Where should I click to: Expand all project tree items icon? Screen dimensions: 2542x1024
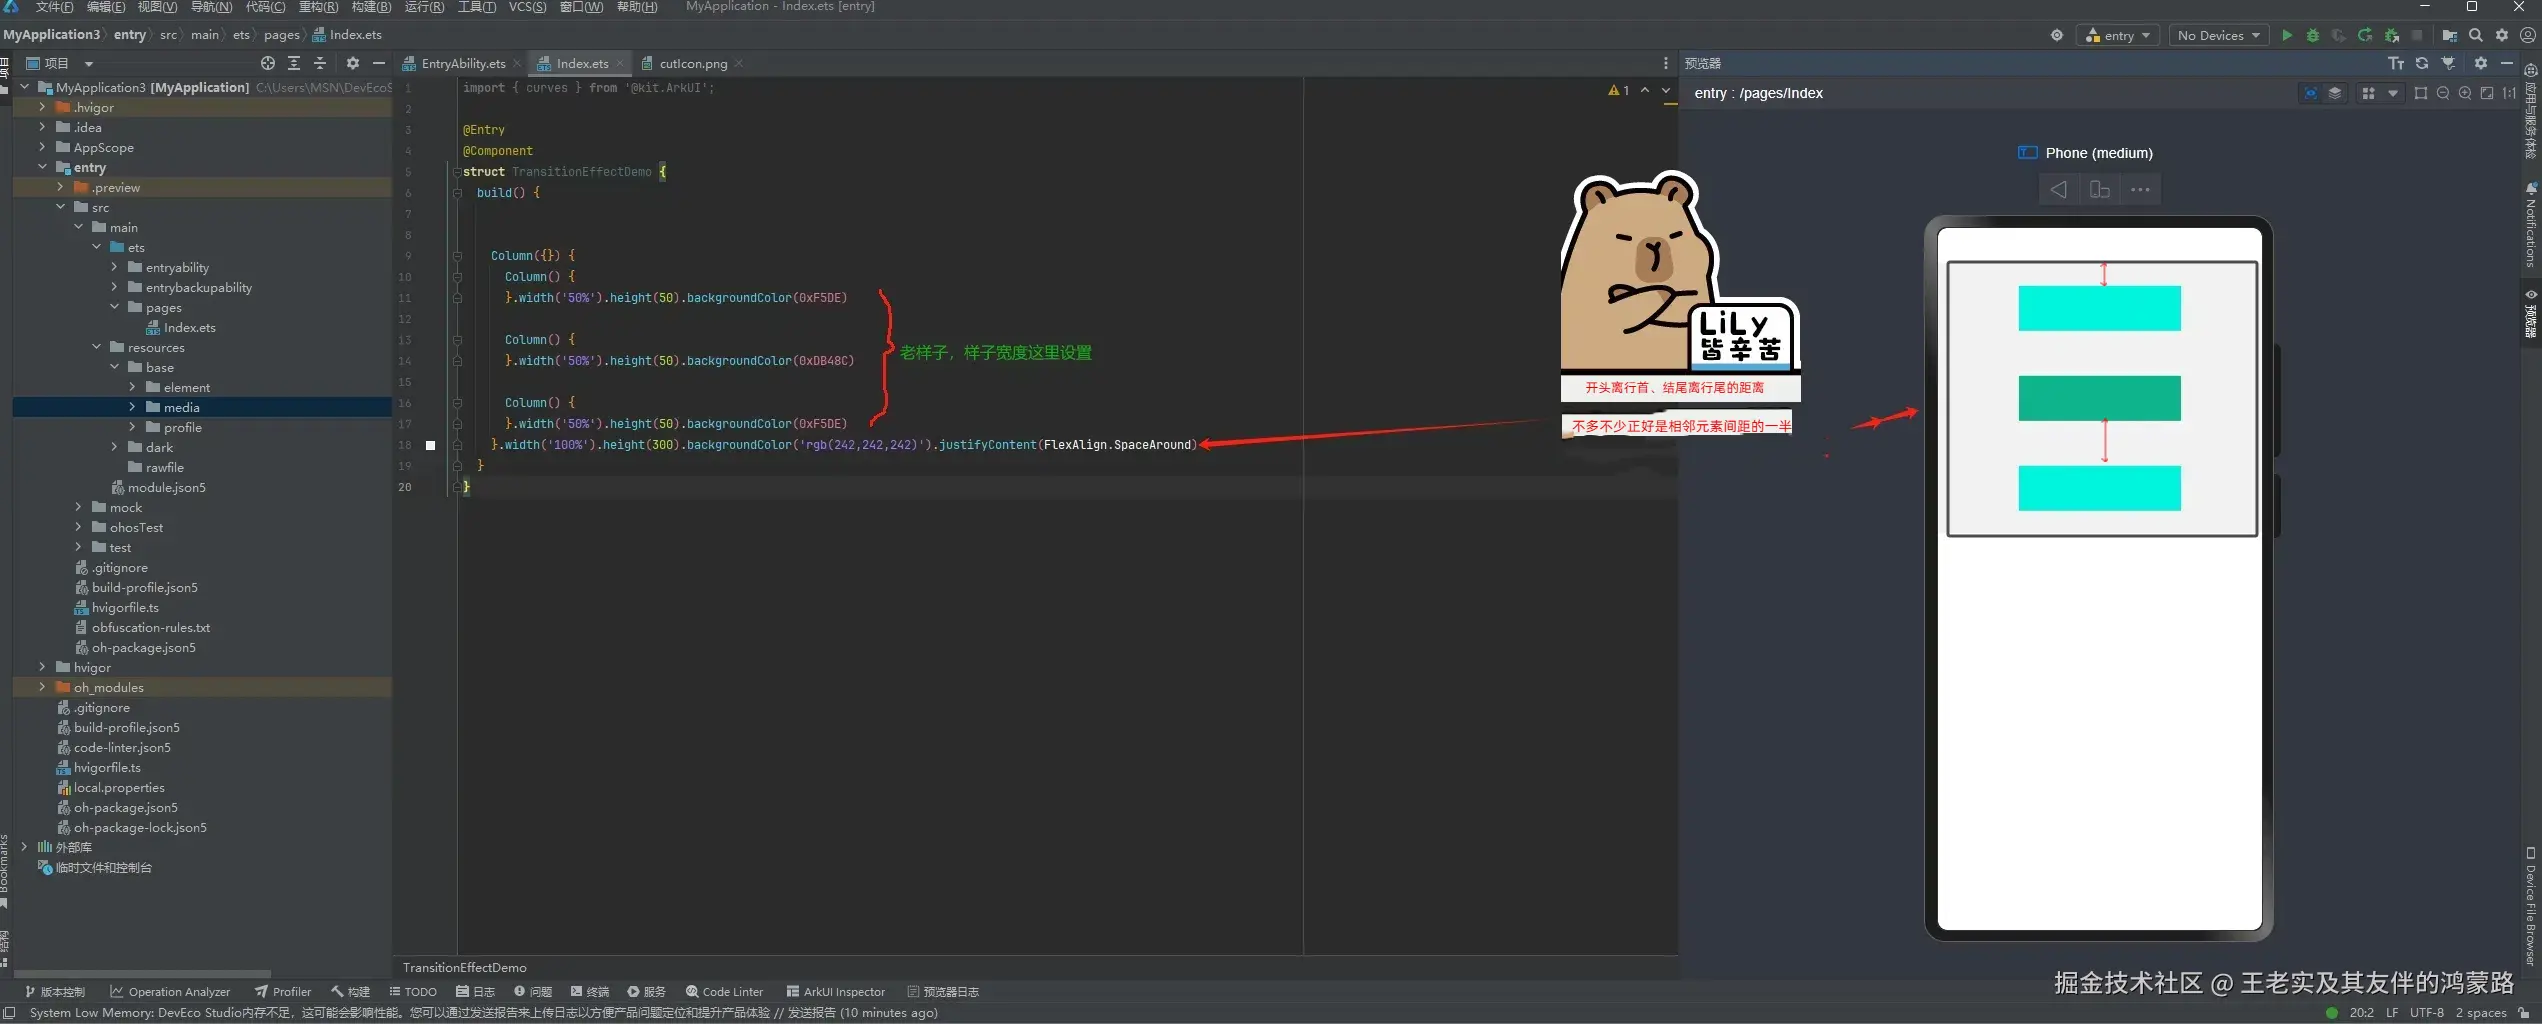click(294, 63)
